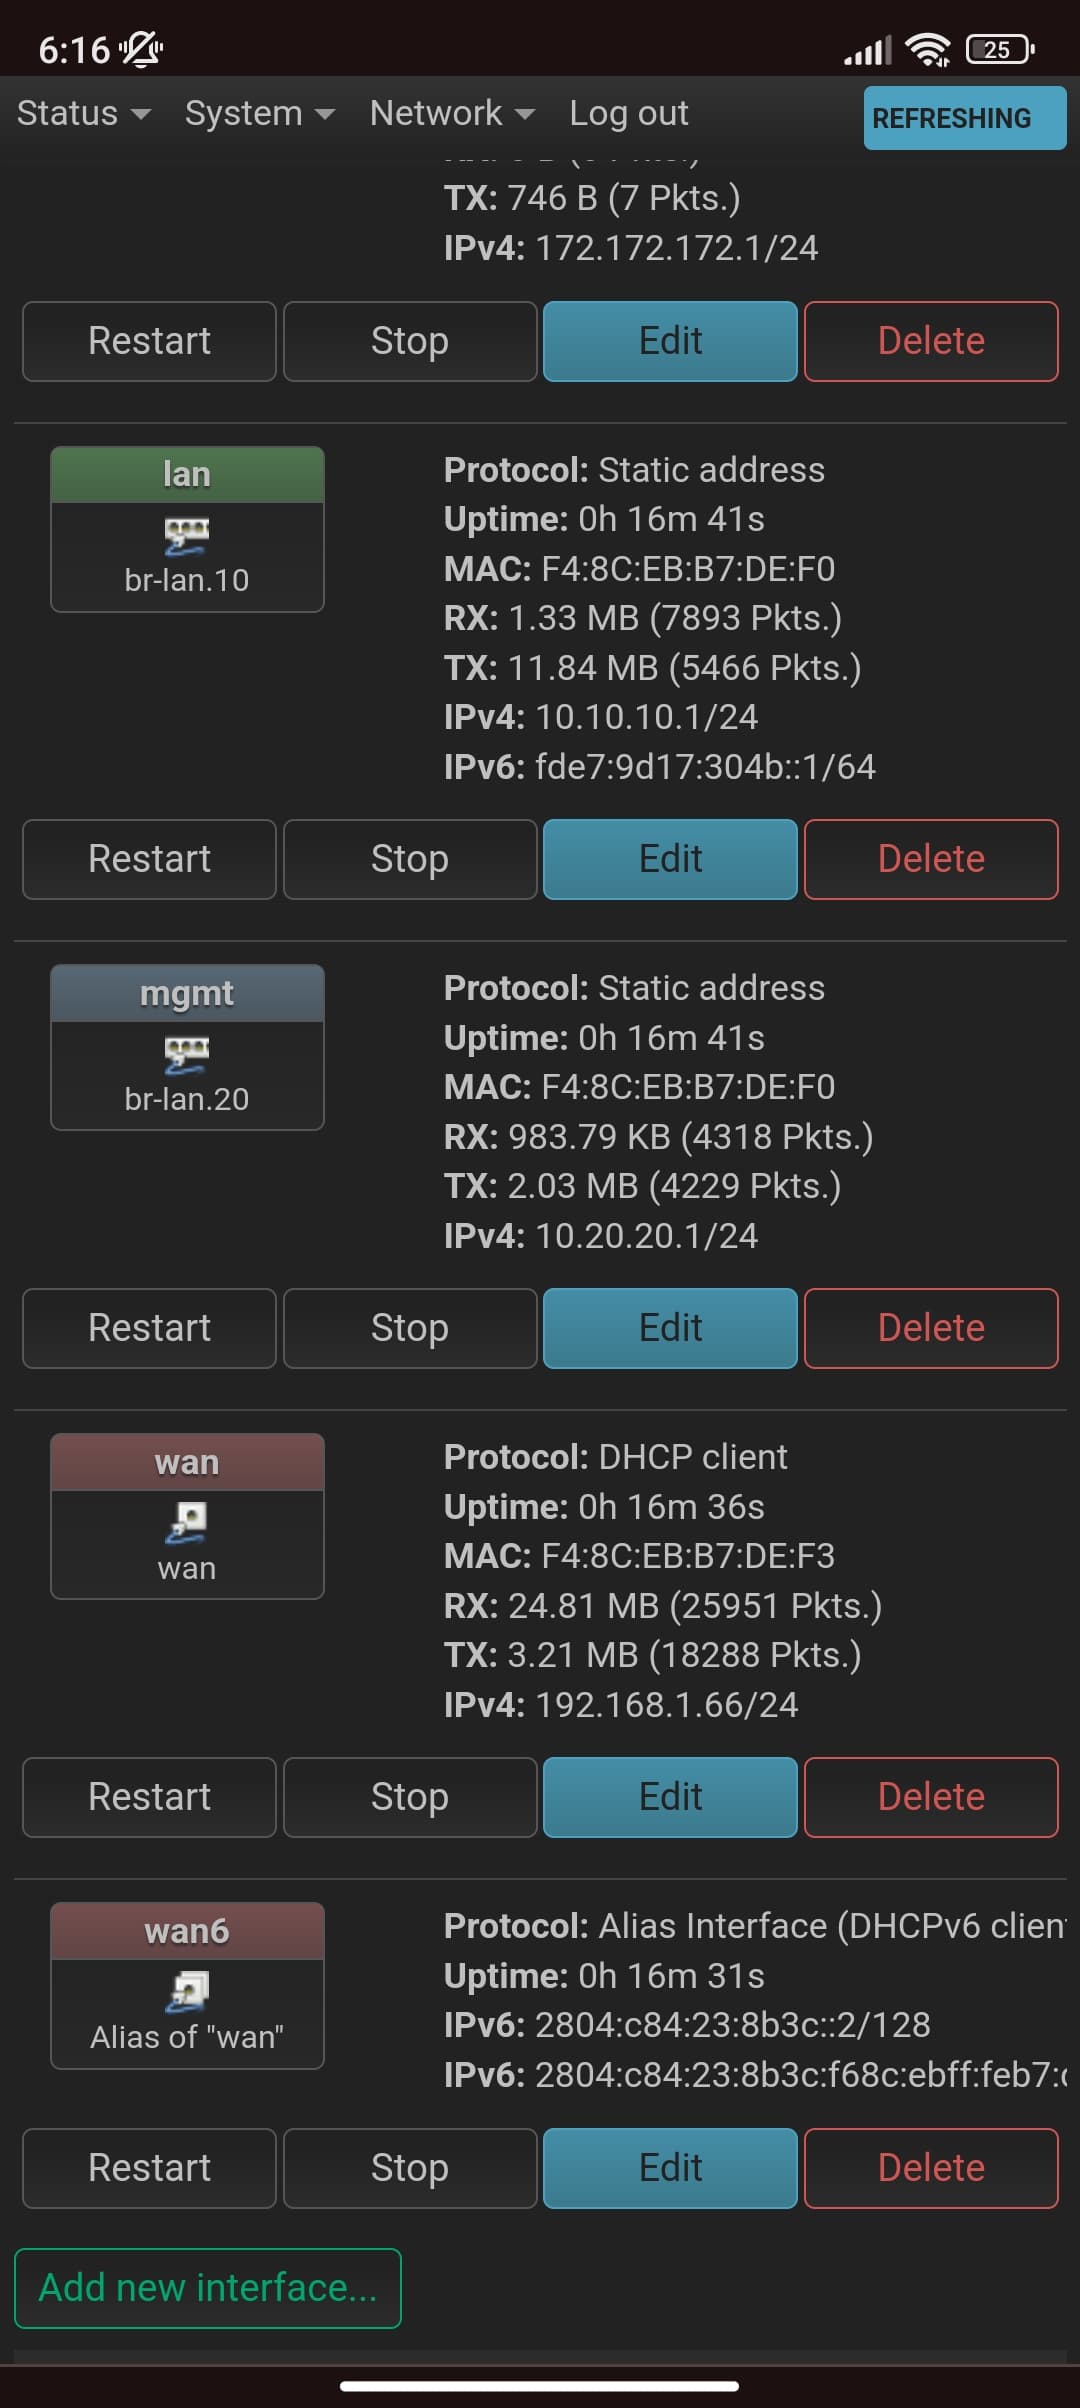Viewport: 1080px width, 2408px height.
Task: Click Log out in the menu bar
Action: coord(628,113)
